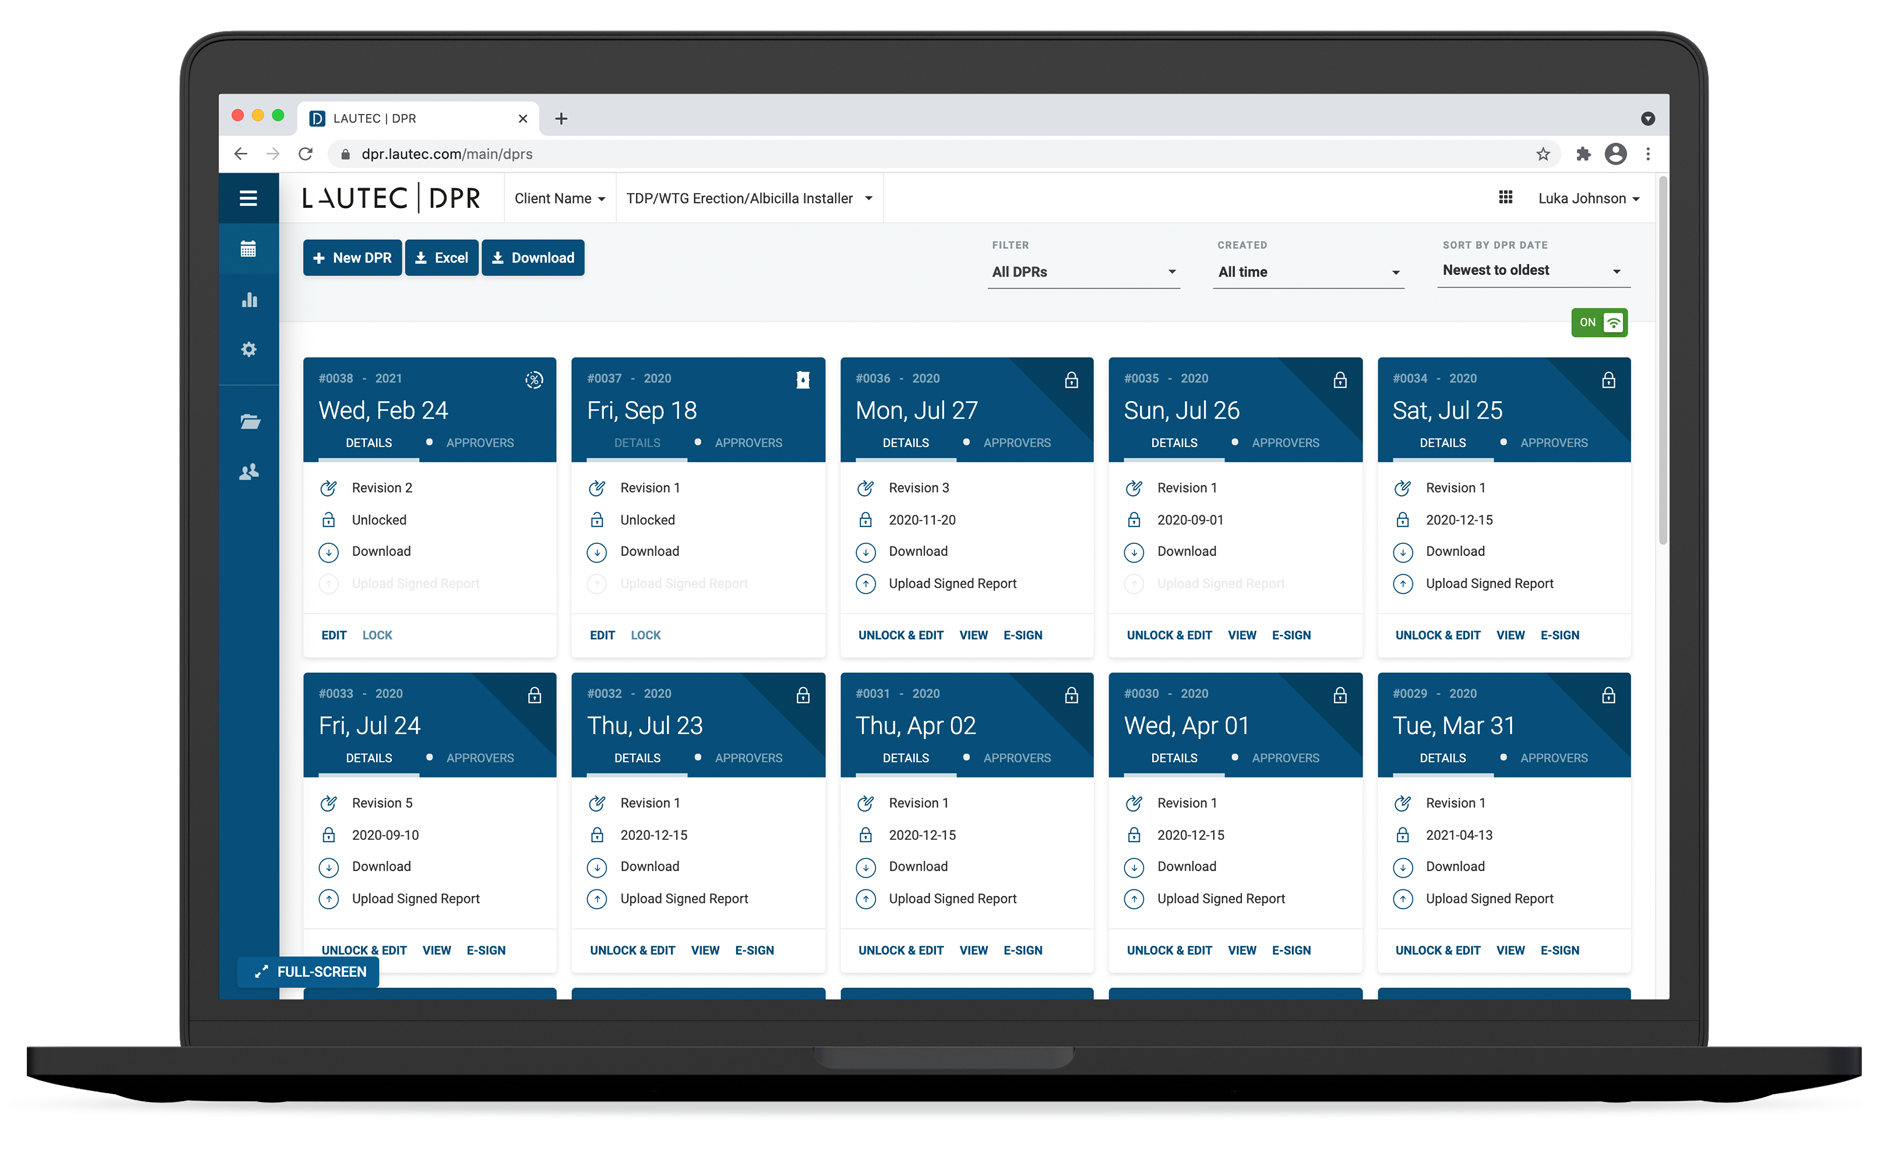The height and width of the screenshot is (1160, 1900).
Task: Click the browser address bar URL
Action: tap(447, 154)
